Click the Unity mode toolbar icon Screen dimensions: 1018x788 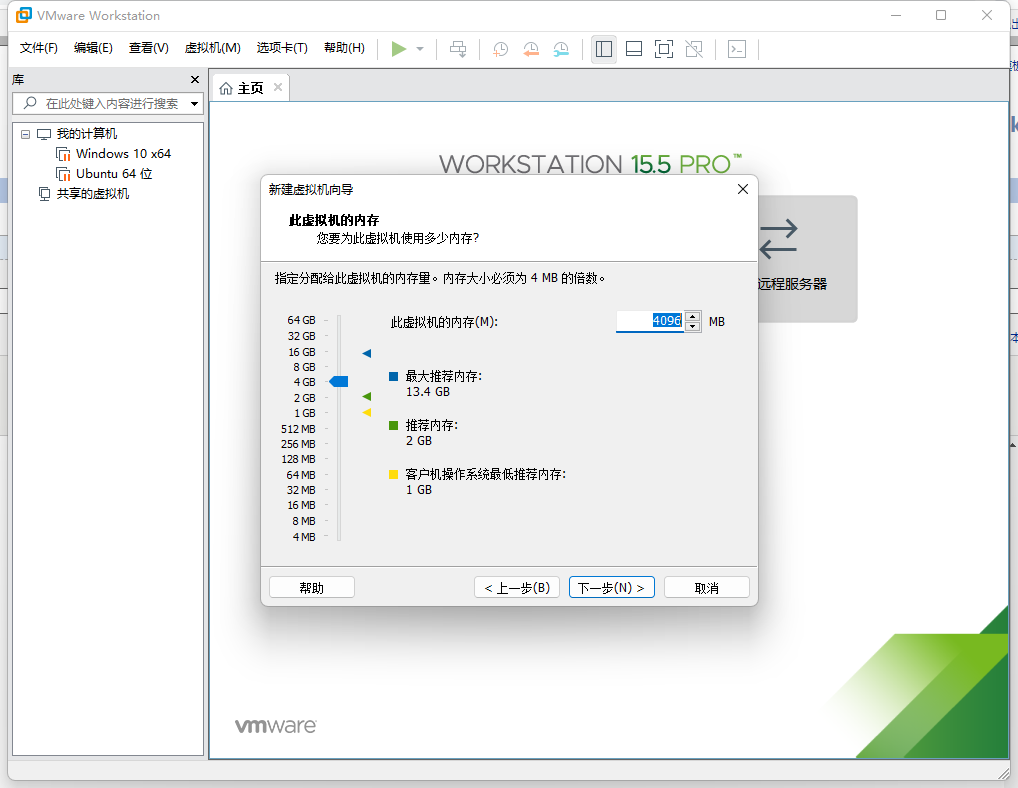[x=694, y=49]
